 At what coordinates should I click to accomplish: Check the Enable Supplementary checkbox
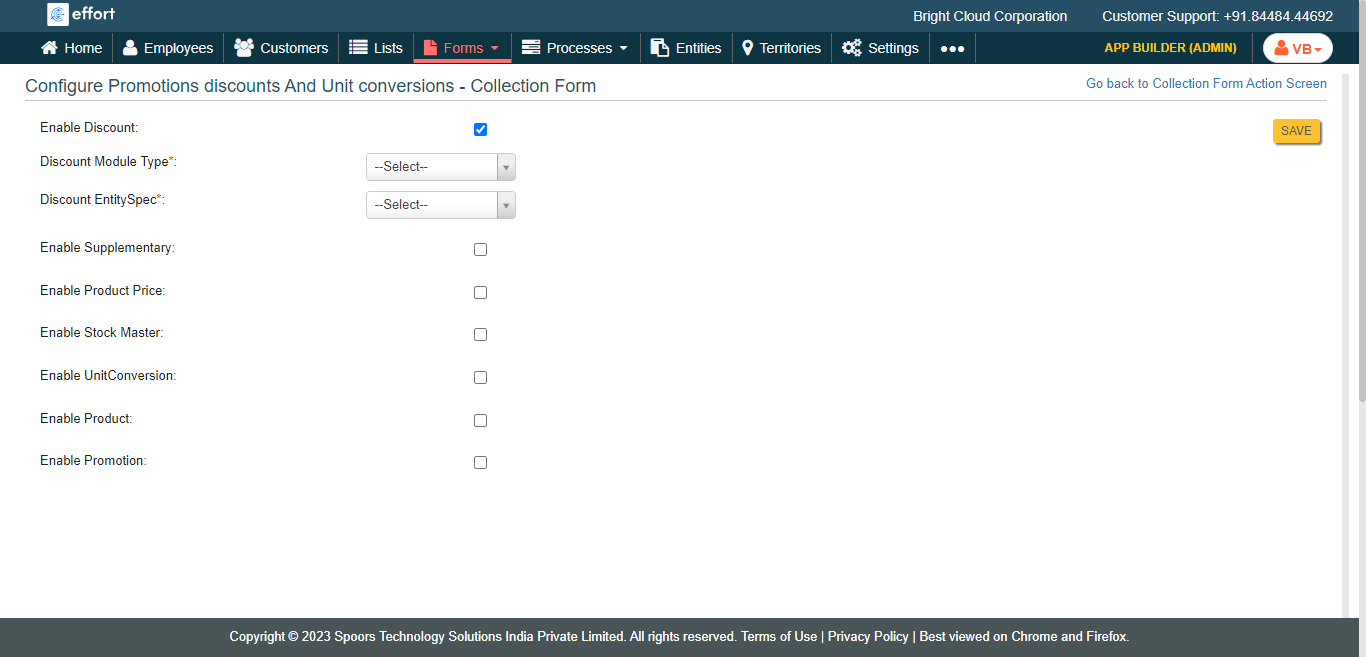tap(480, 250)
